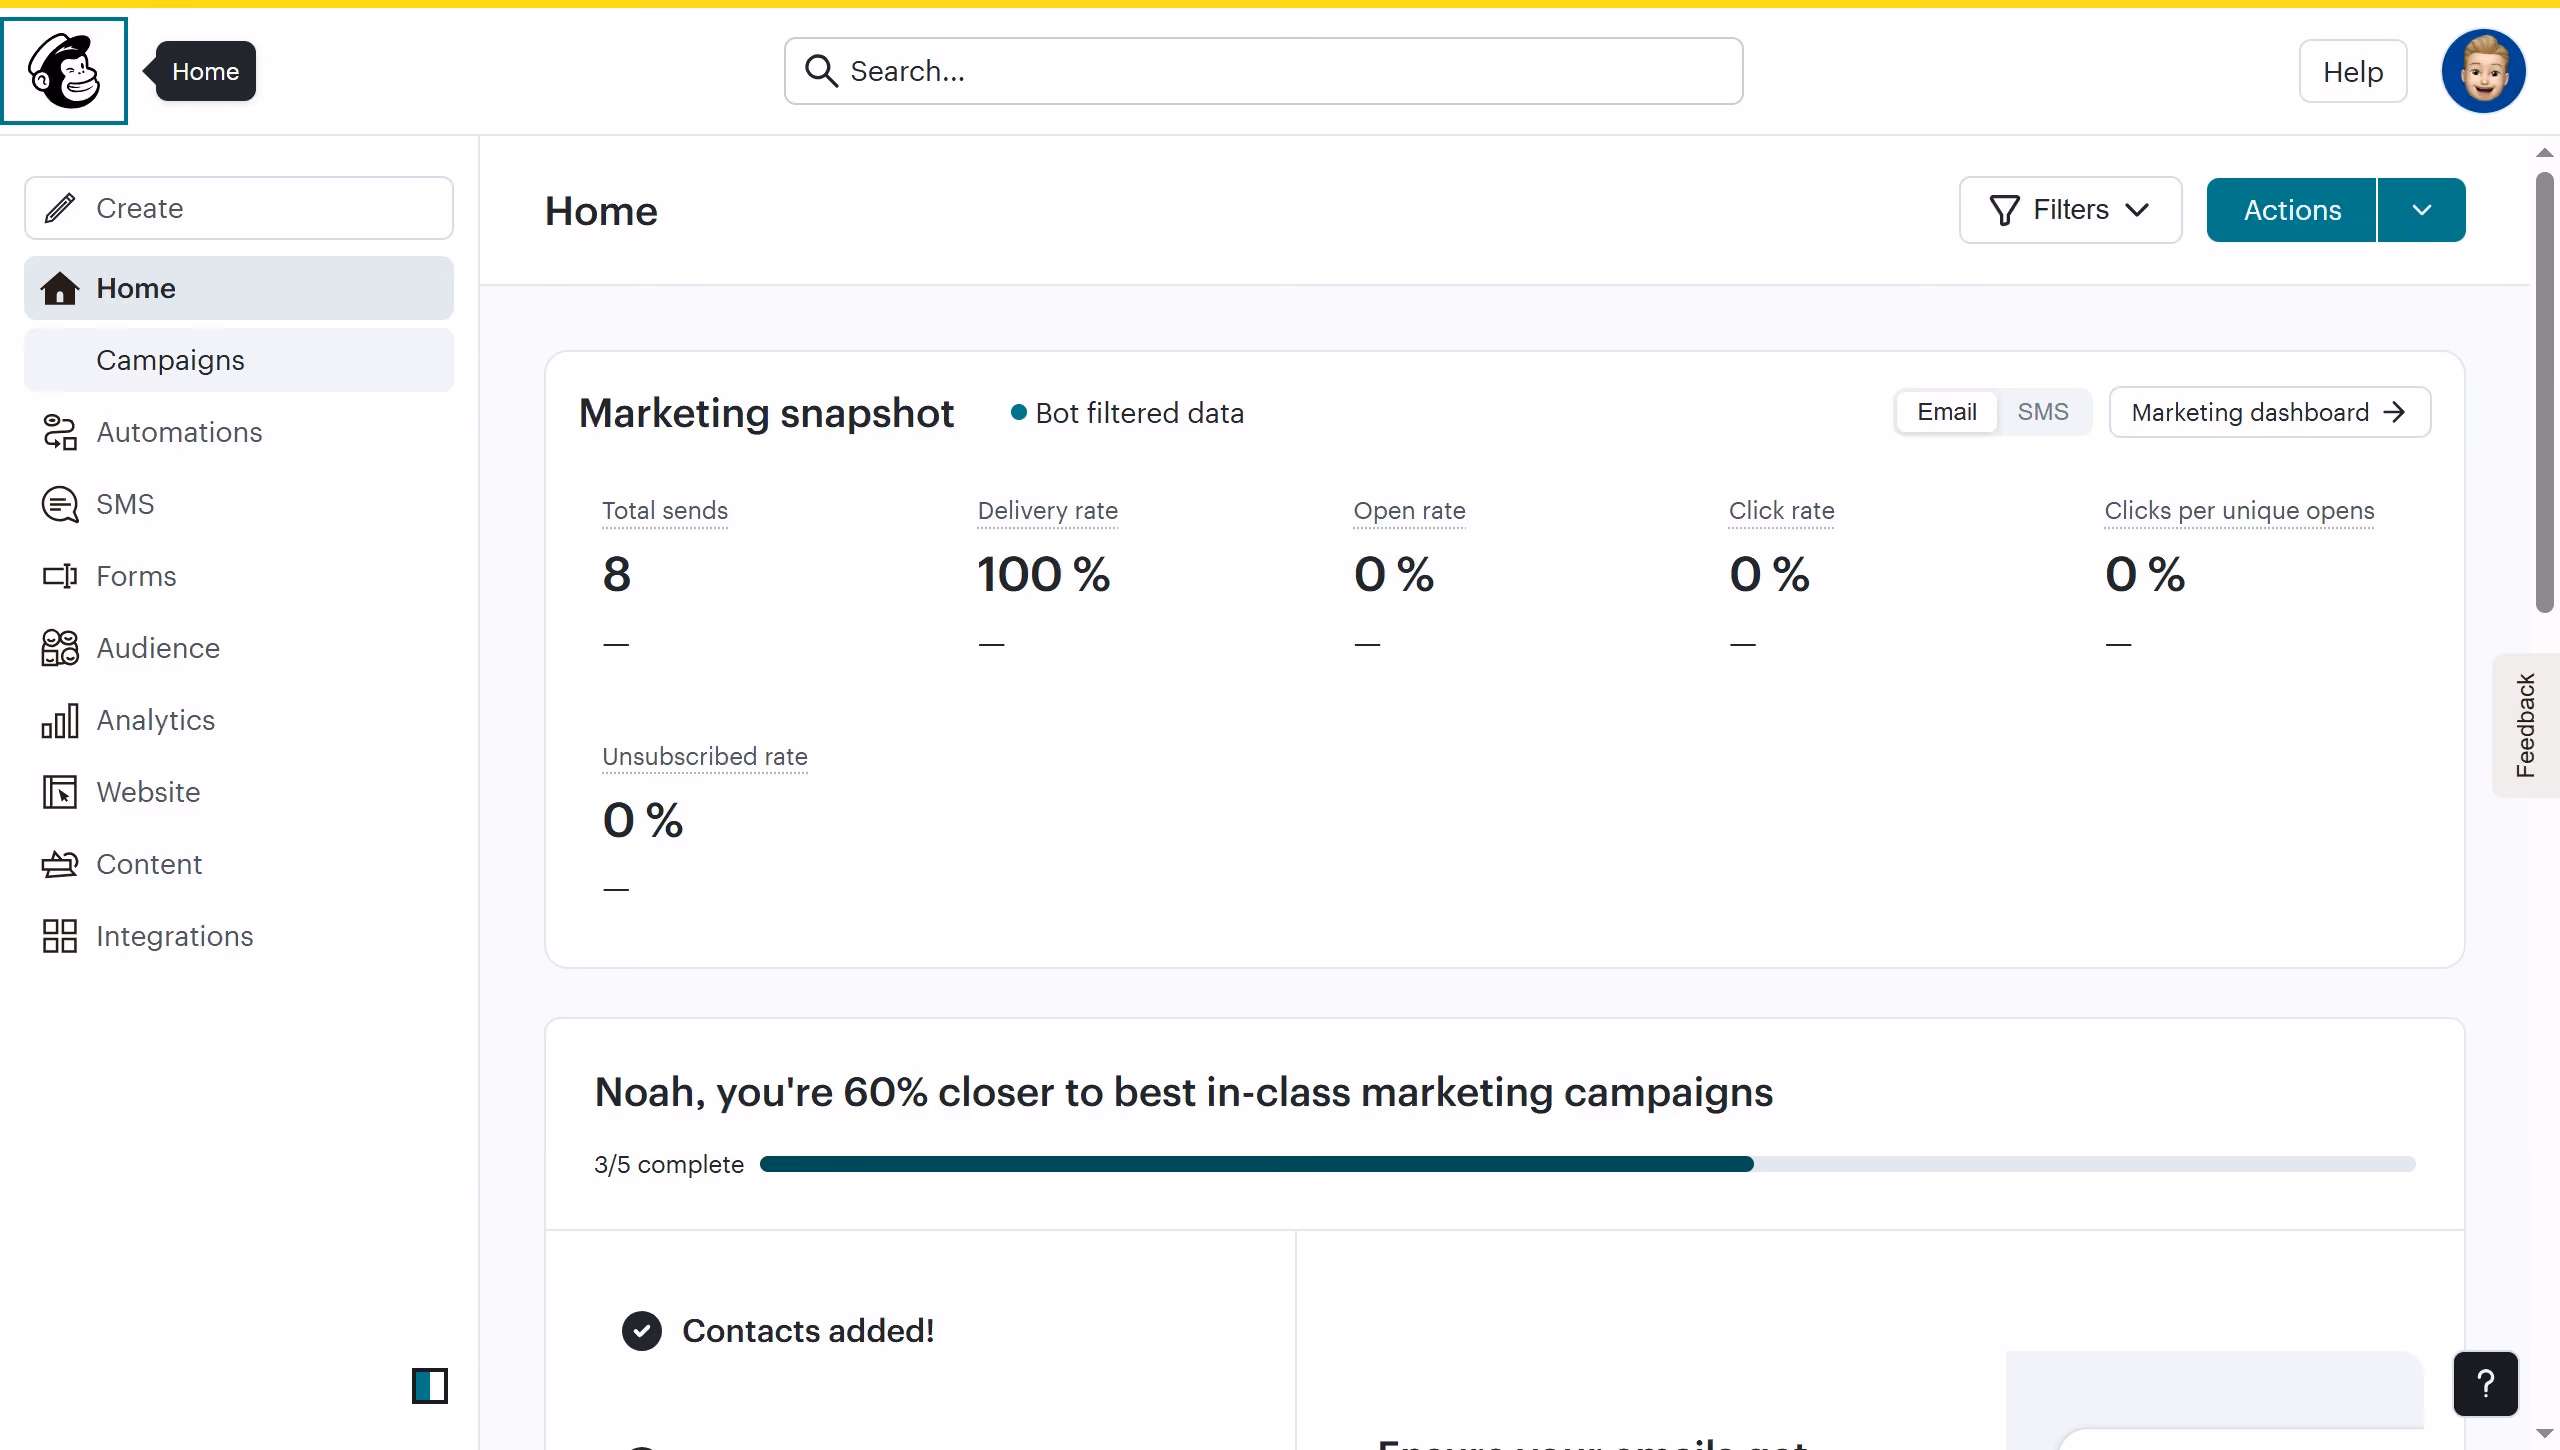Click the Filters funnel icon
2560x1450 pixels.
click(x=2004, y=210)
